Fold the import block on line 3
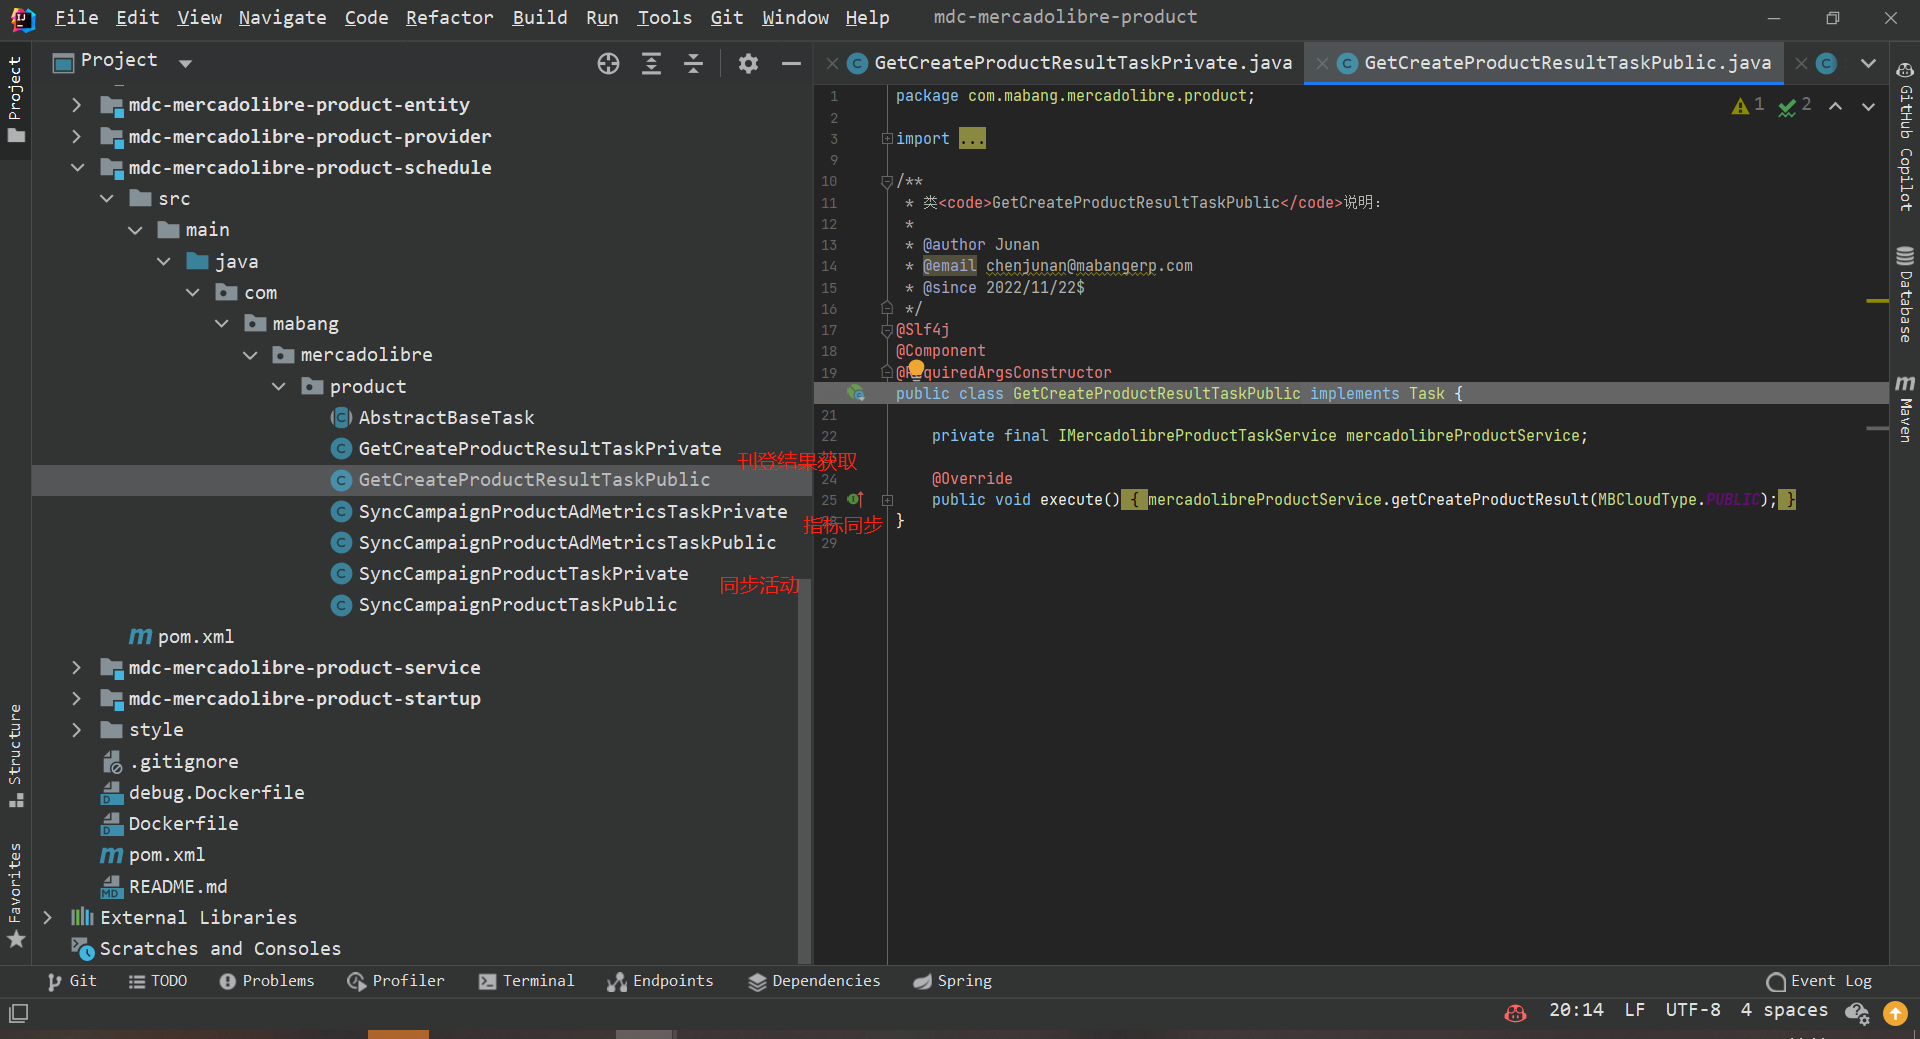Screen dimensions: 1920x1039 coord(887,139)
